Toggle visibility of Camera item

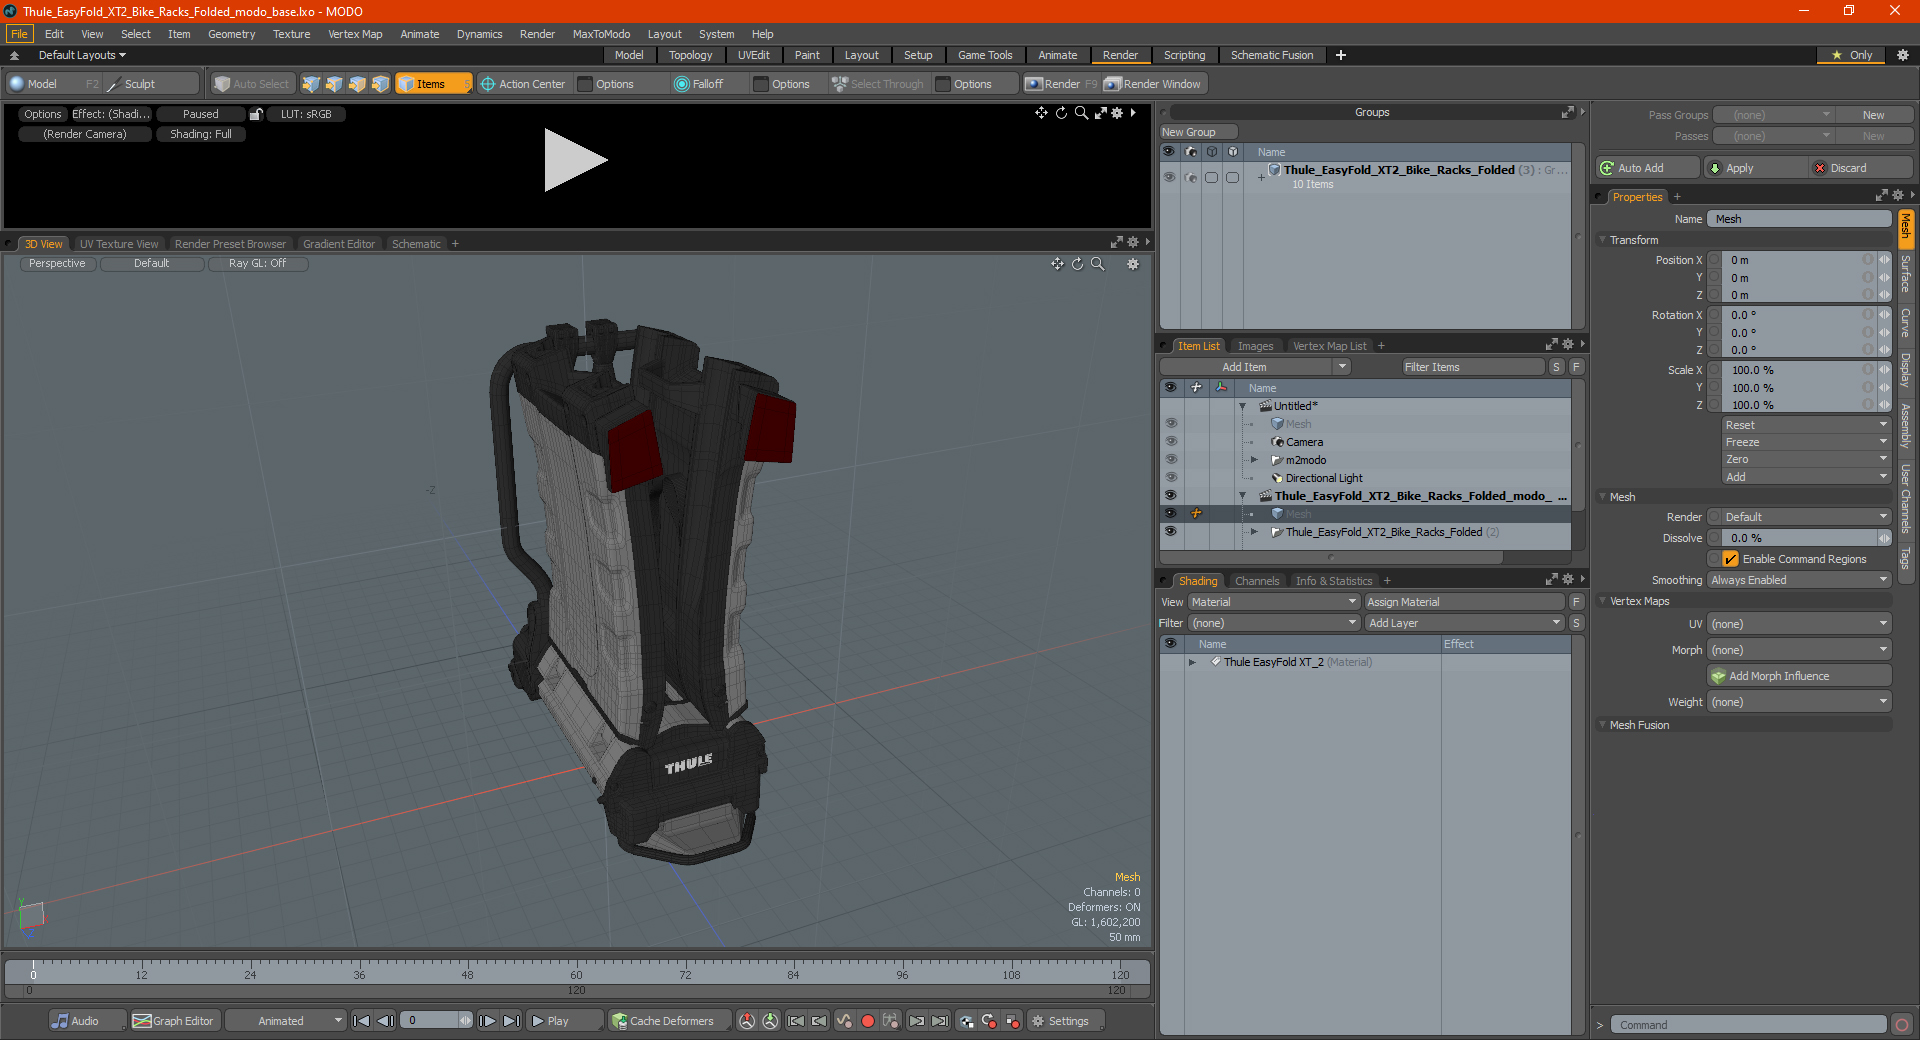(1170, 441)
